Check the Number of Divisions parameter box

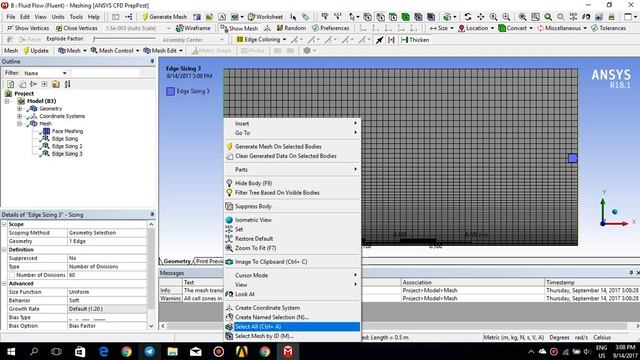(12, 275)
